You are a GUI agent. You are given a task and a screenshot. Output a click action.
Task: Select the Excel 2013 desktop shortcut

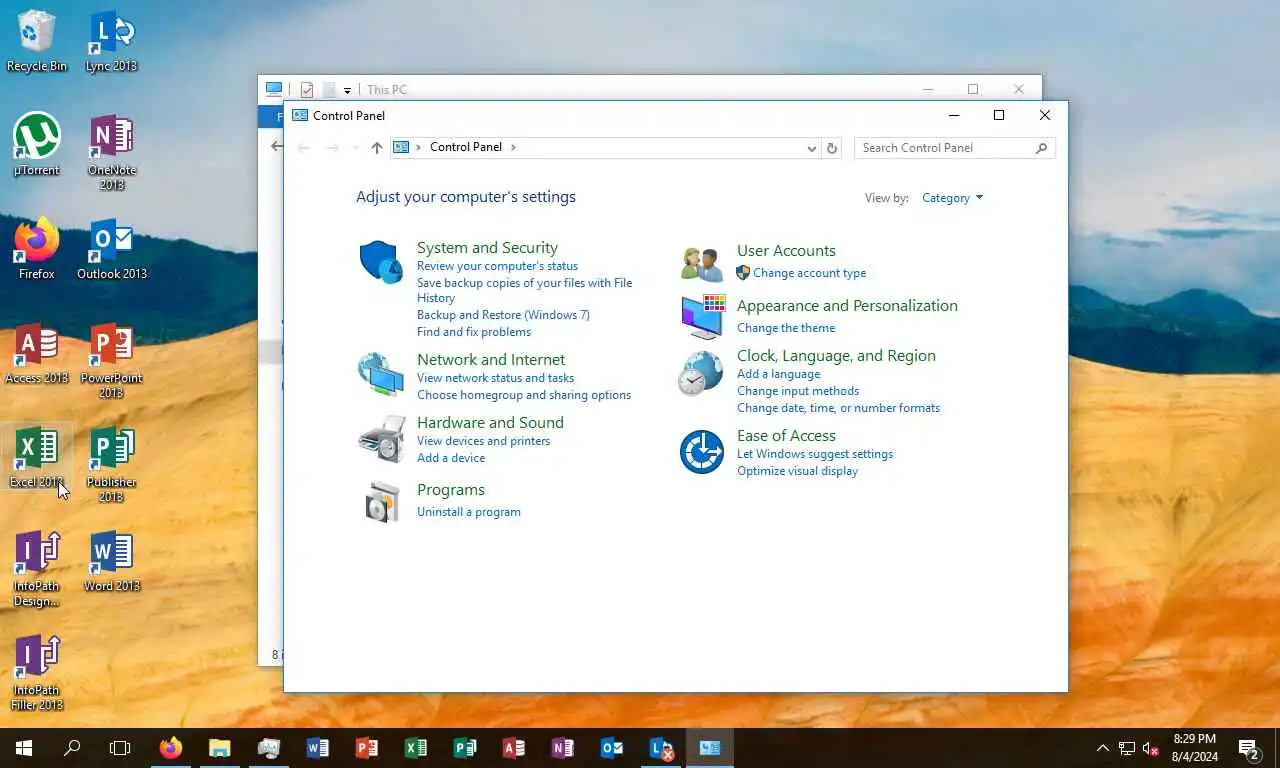37,457
